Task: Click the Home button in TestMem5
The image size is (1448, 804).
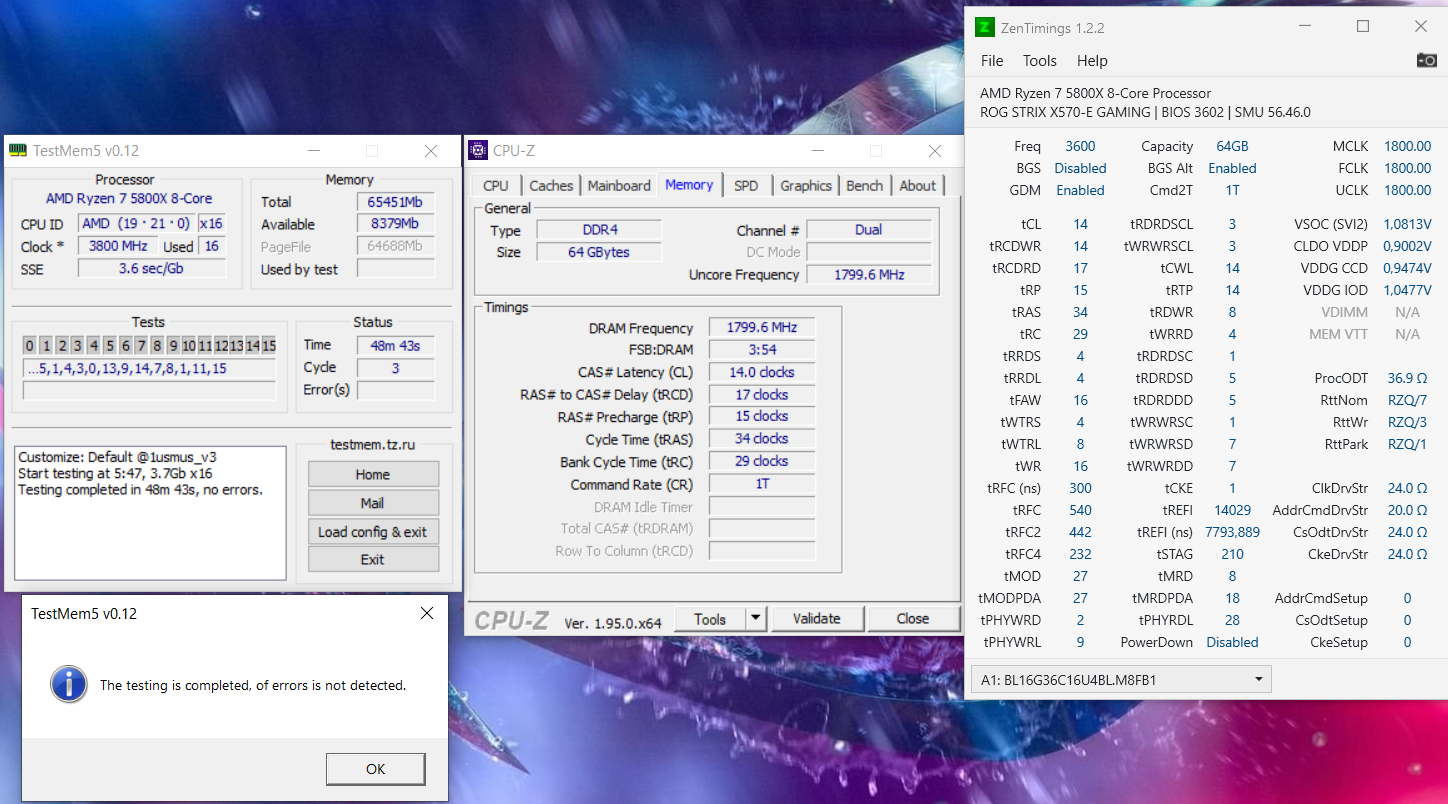Action: pyautogui.click(x=373, y=474)
